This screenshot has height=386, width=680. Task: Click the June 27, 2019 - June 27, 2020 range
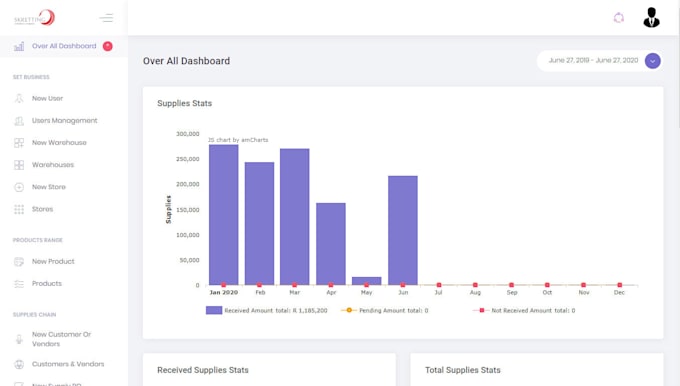[x=593, y=60]
